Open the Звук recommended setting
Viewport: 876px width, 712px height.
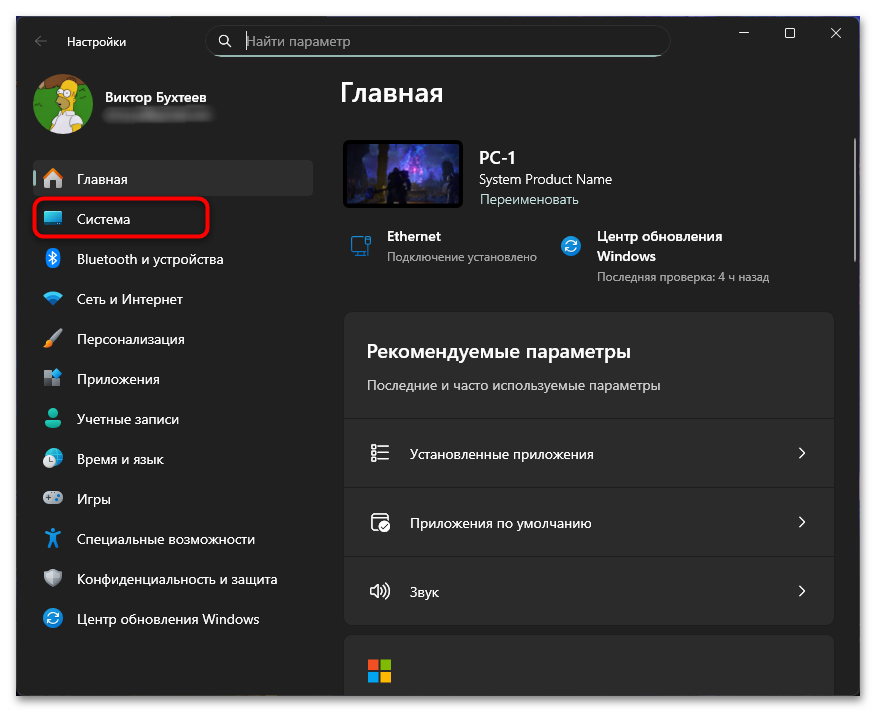[589, 591]
